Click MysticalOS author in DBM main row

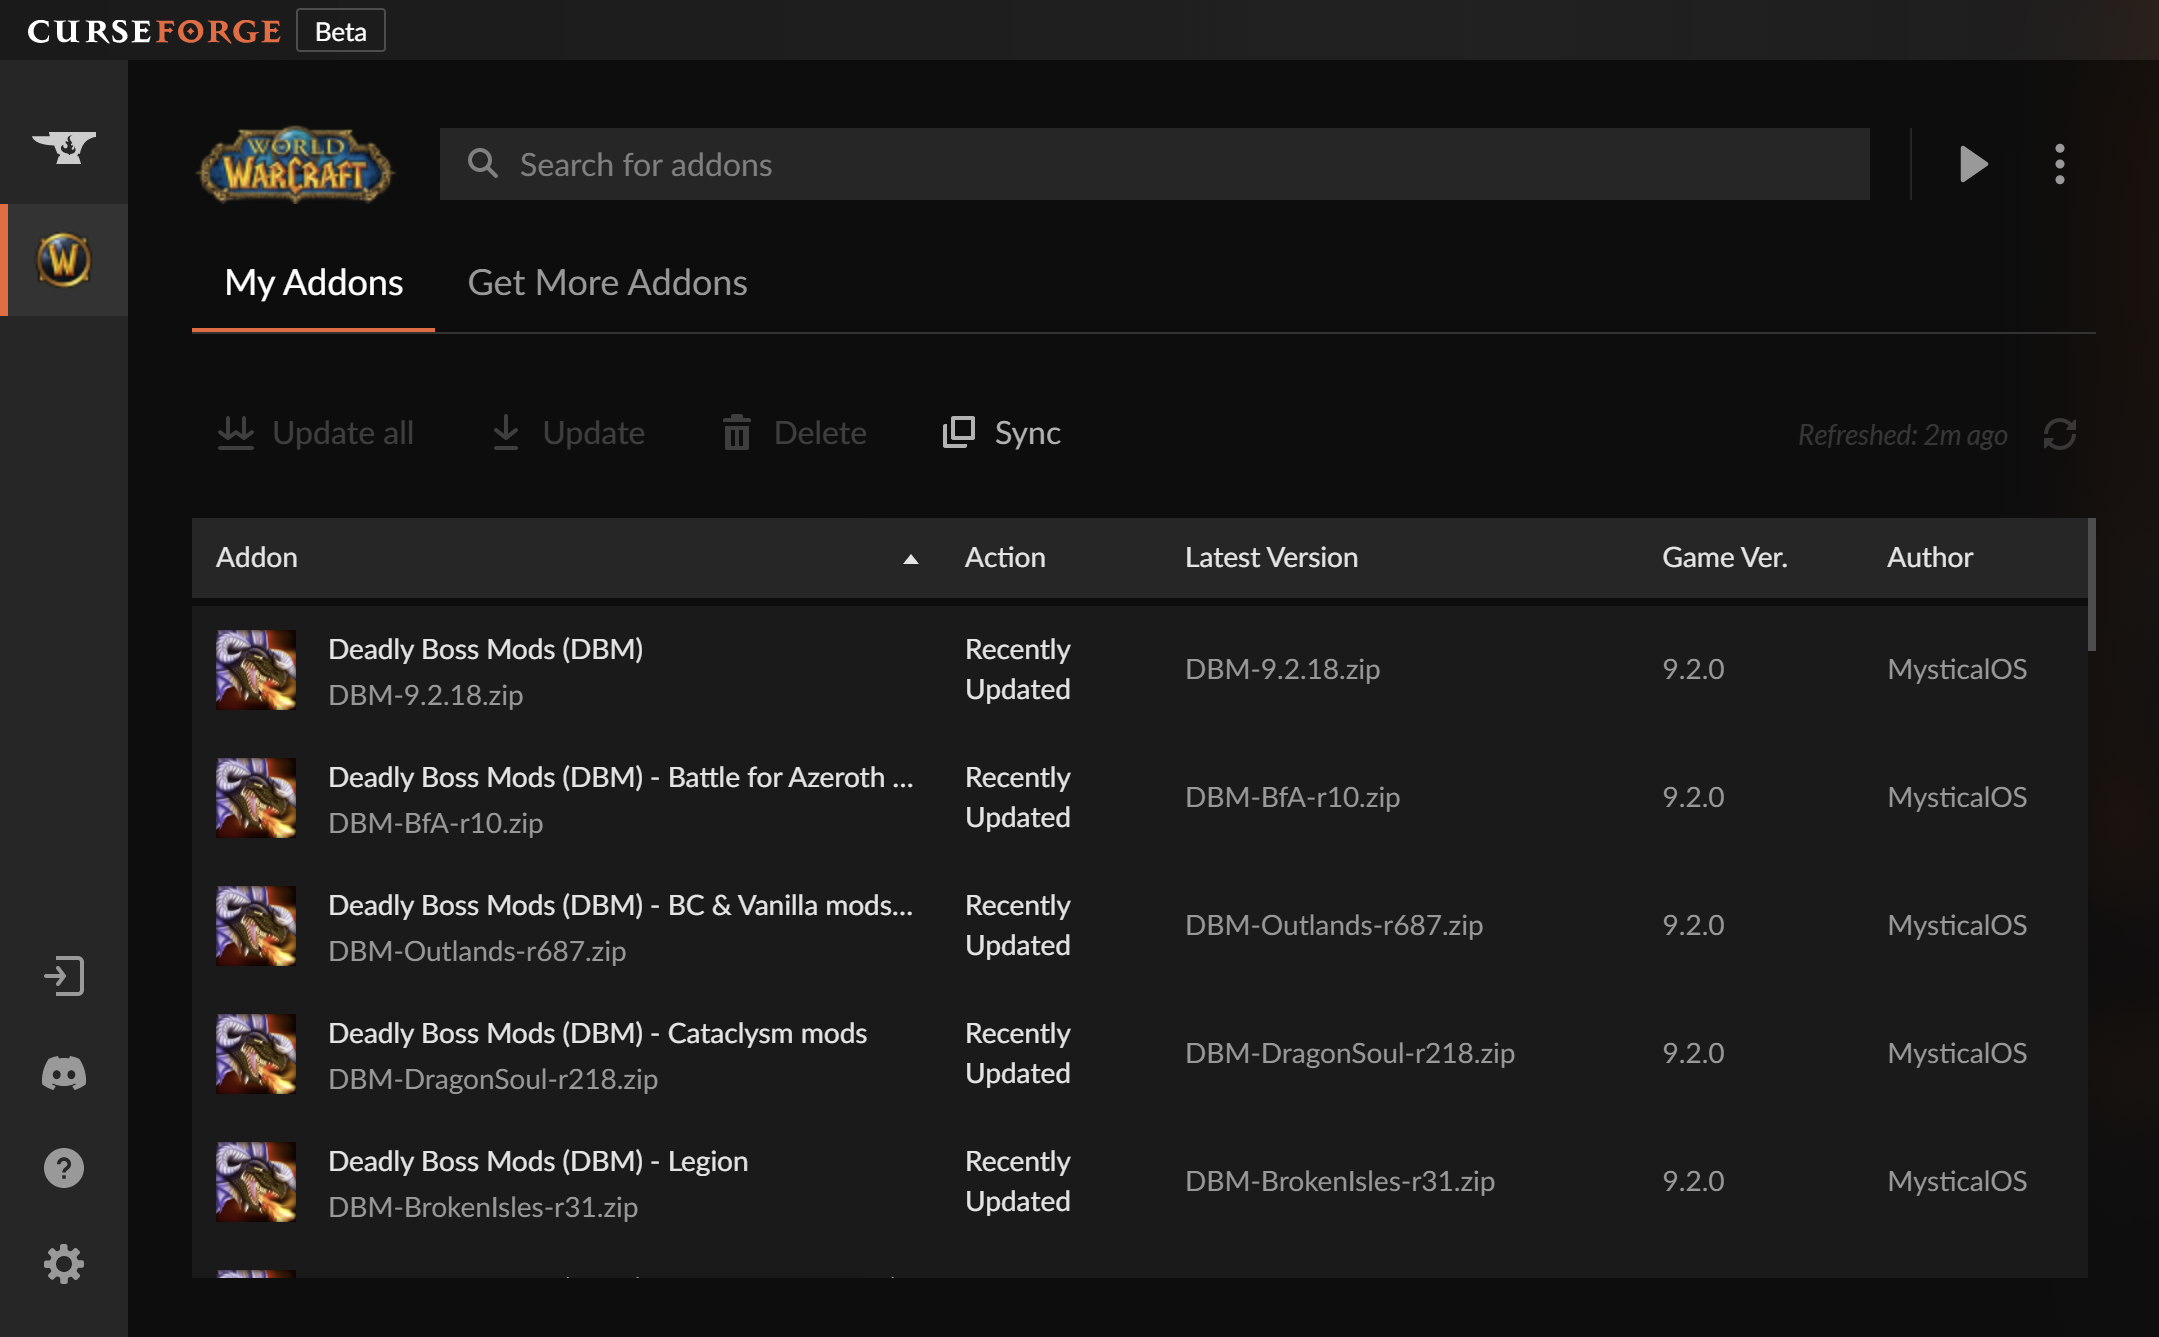(1956, 669)
